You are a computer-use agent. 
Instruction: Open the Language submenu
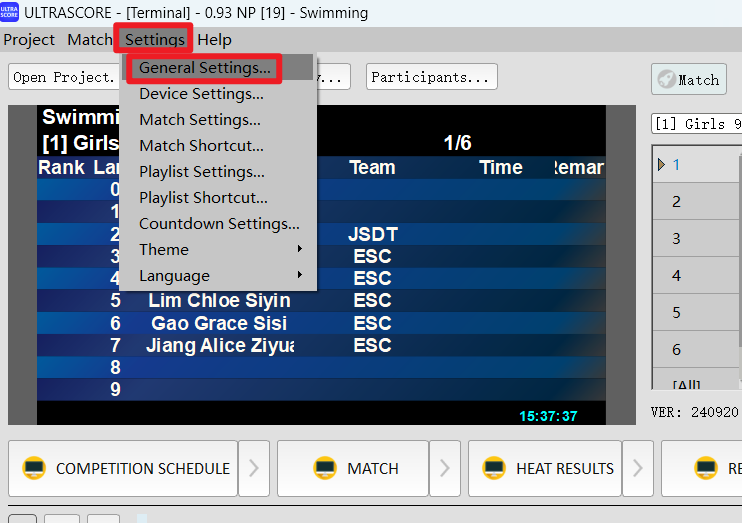coord(218,276)
